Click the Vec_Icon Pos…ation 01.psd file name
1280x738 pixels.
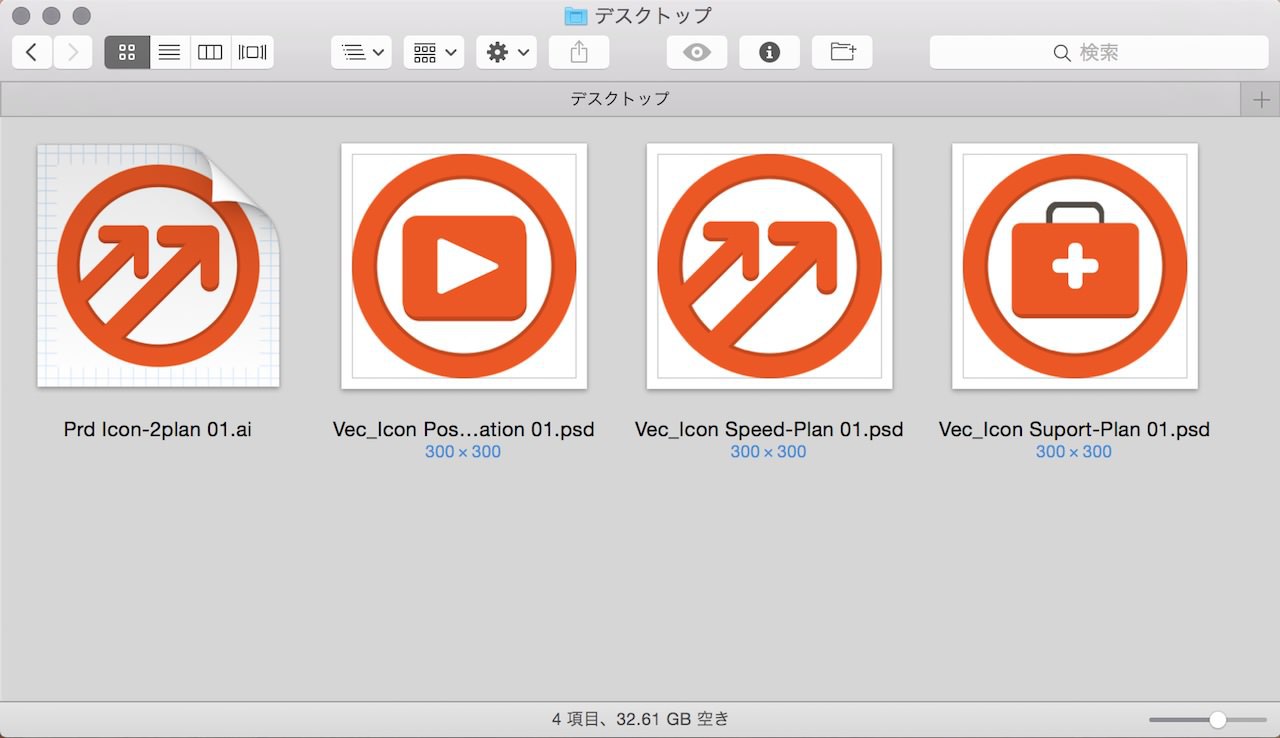[463, 430]
